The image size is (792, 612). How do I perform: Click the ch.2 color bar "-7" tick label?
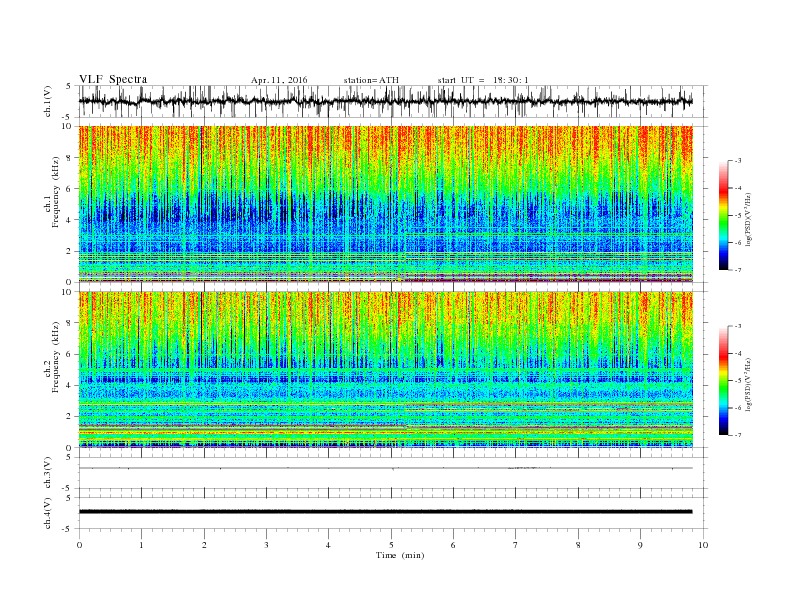tap(737, 435)
